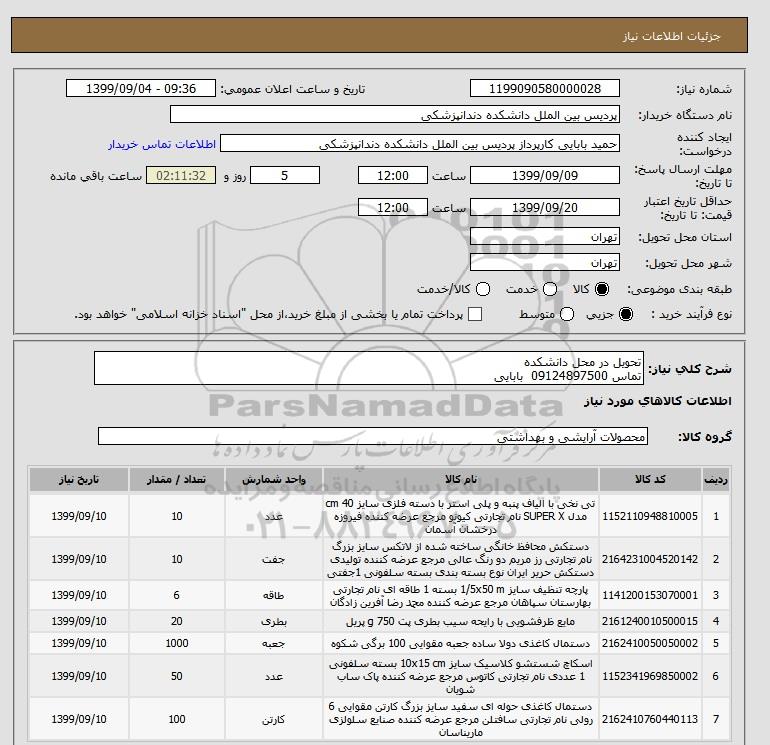Click the delivery province field تهران

point(545,237)
